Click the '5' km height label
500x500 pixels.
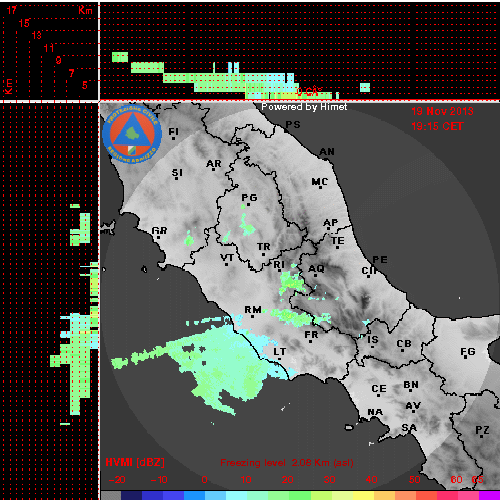click(85, 85)
